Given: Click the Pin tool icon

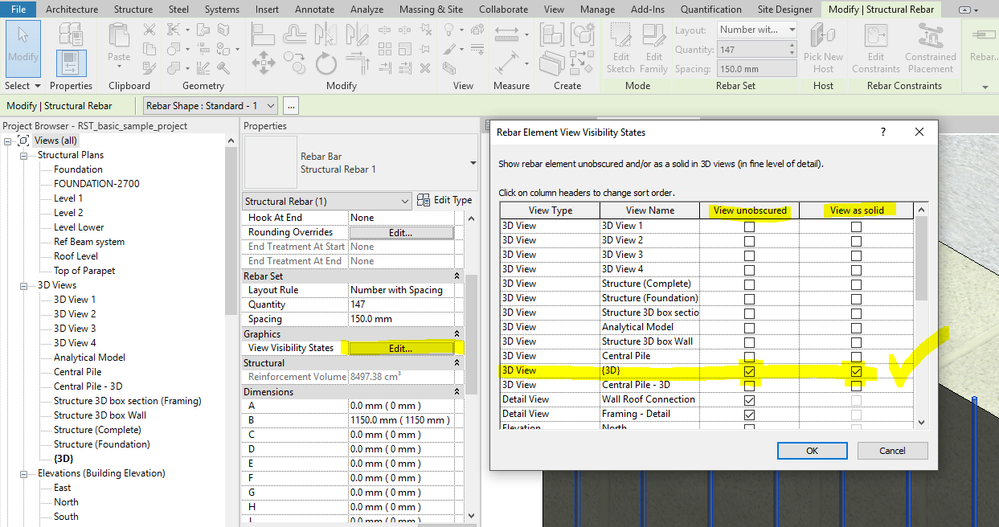Looking at the screenshot, I should pyautogui.click(x=425, y=48).
